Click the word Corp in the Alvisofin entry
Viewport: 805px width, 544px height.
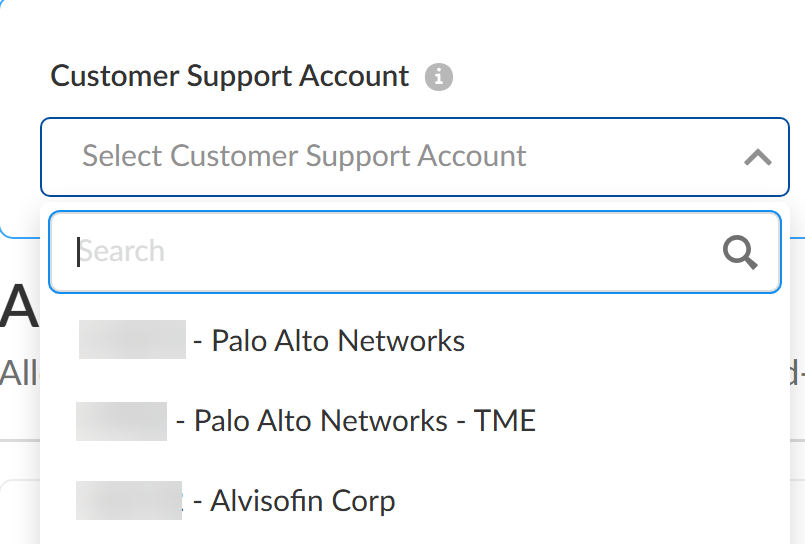click(366, 500)
